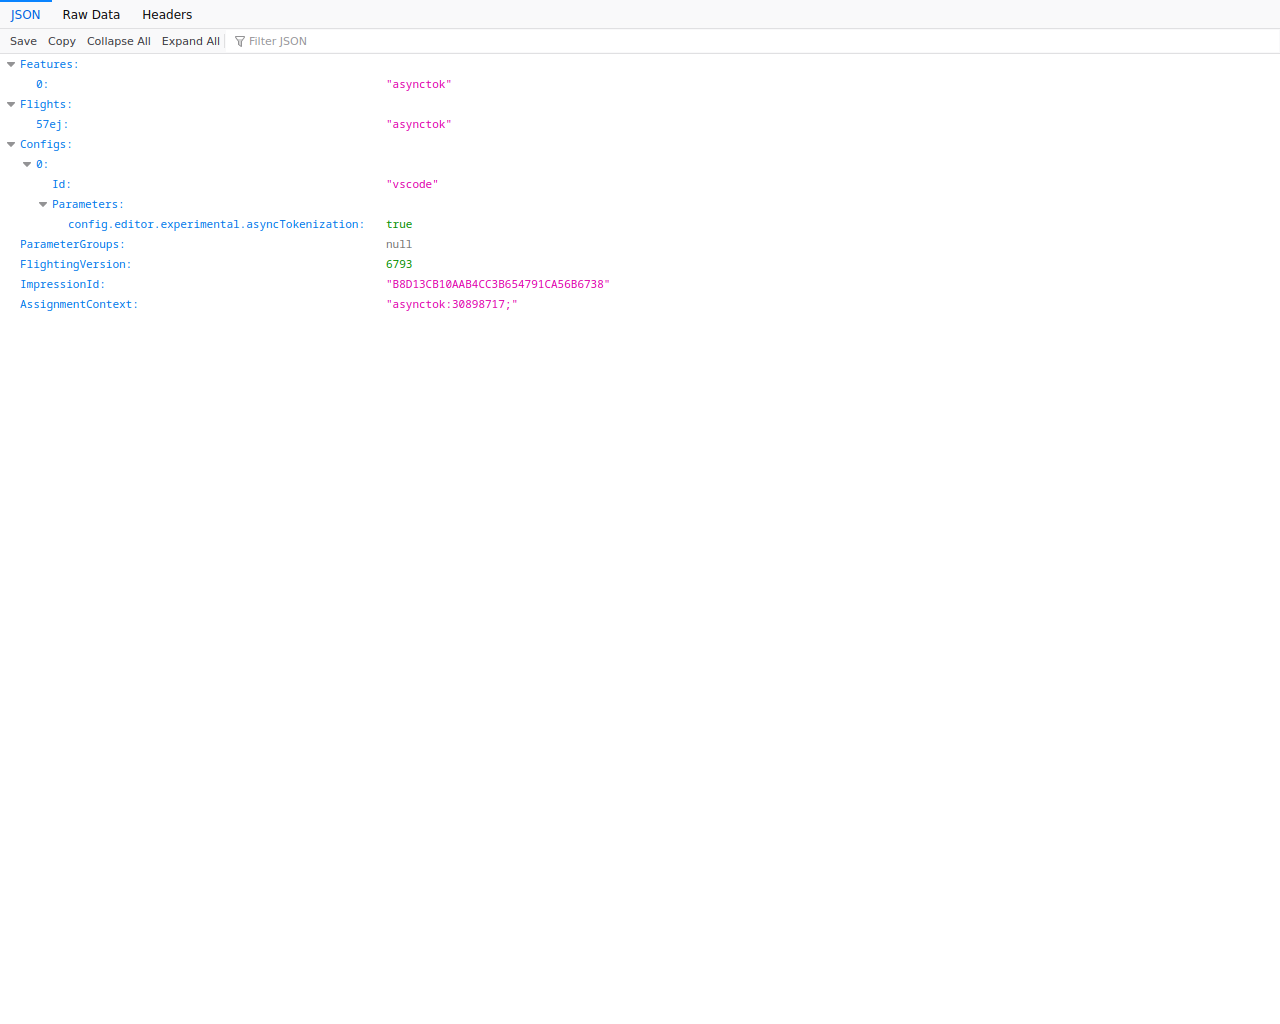Collapse the Features node
1280x1024 pixels.
tap(11, 64)
